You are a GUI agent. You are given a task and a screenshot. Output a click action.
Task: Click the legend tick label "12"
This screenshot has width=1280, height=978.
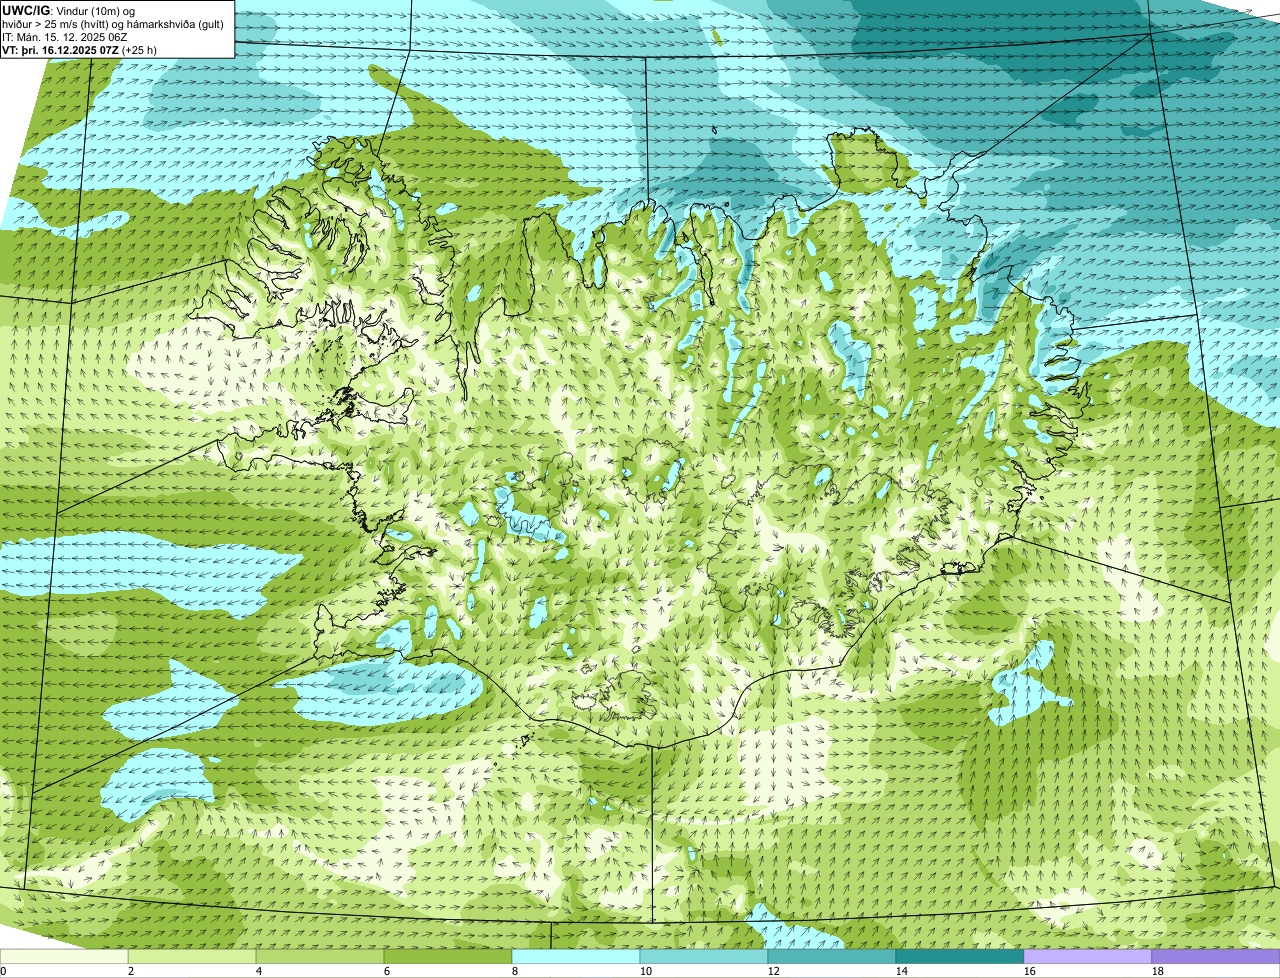click(x=774, y=971)
